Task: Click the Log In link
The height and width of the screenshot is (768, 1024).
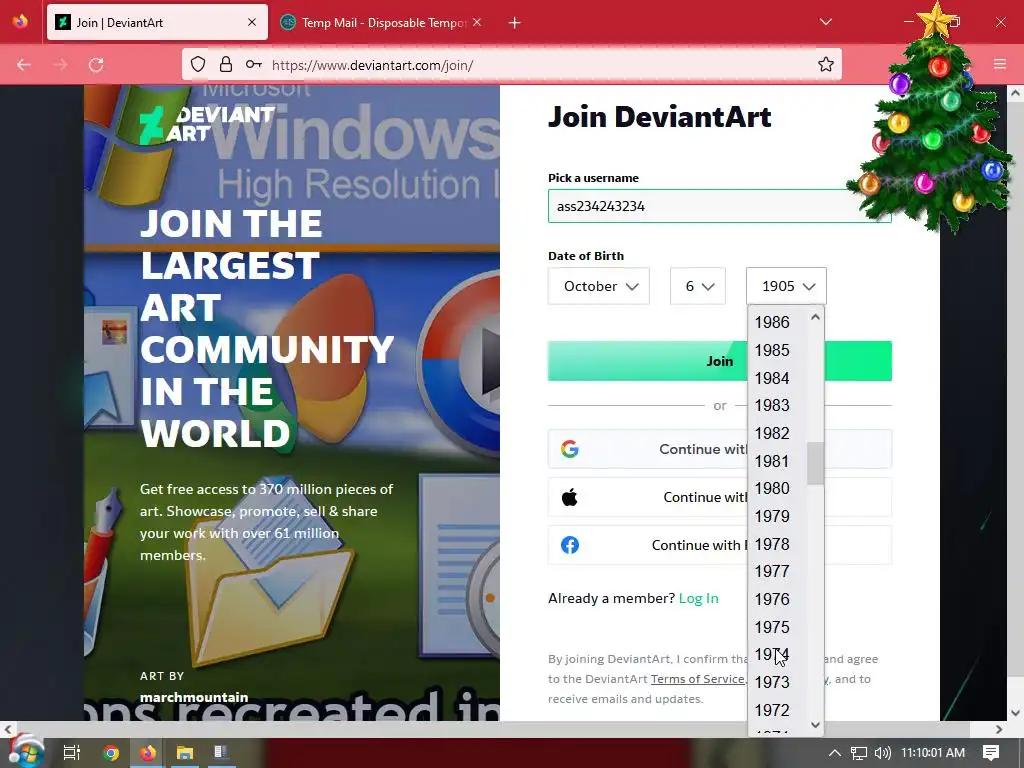Action: 698,598
